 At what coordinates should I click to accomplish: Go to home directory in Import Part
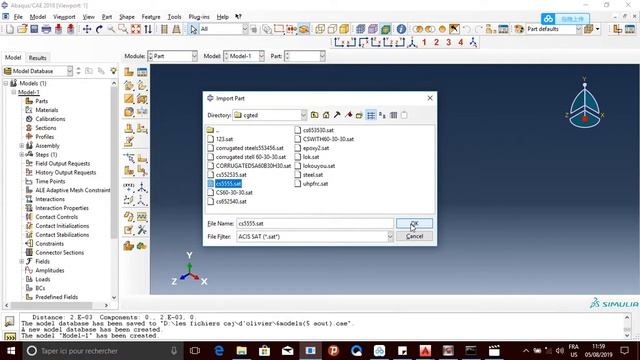[326, 115]
